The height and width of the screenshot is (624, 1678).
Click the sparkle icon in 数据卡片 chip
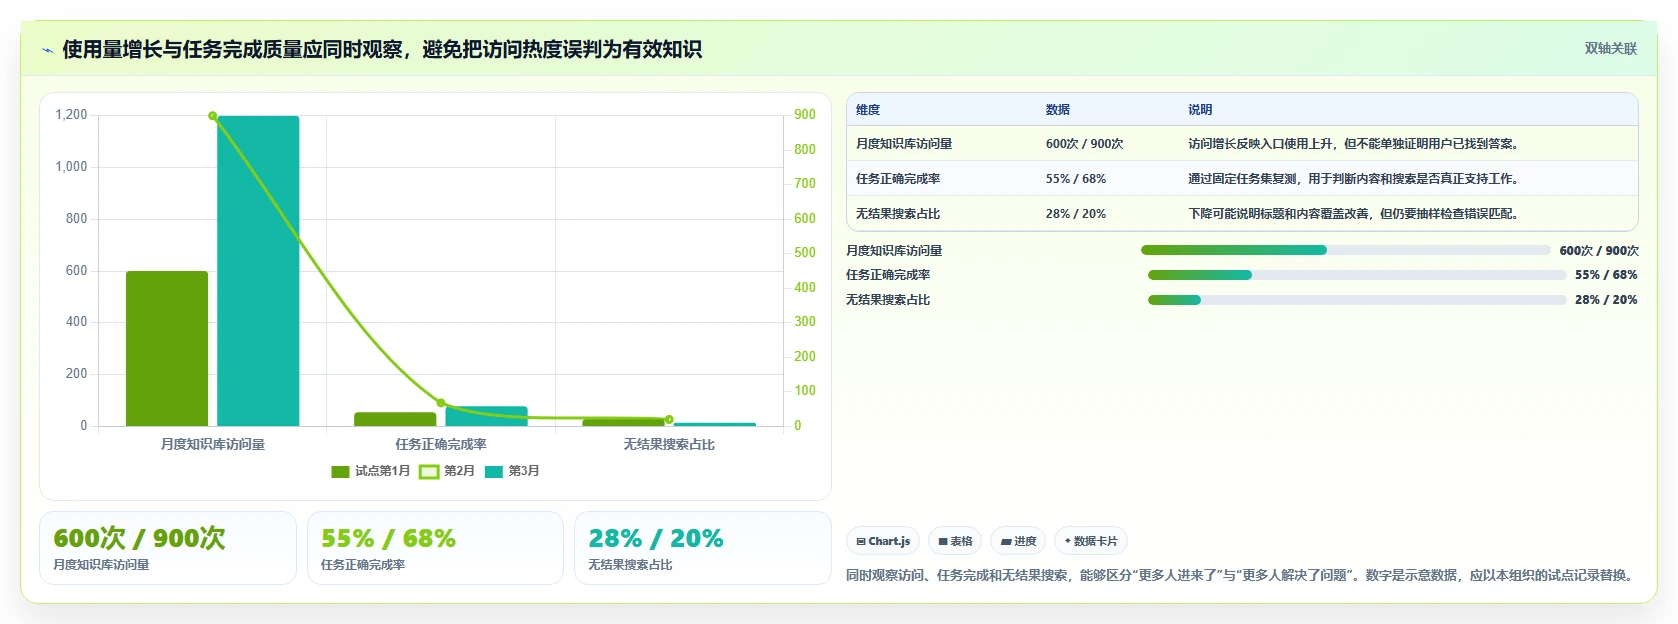click(1068, 541)
